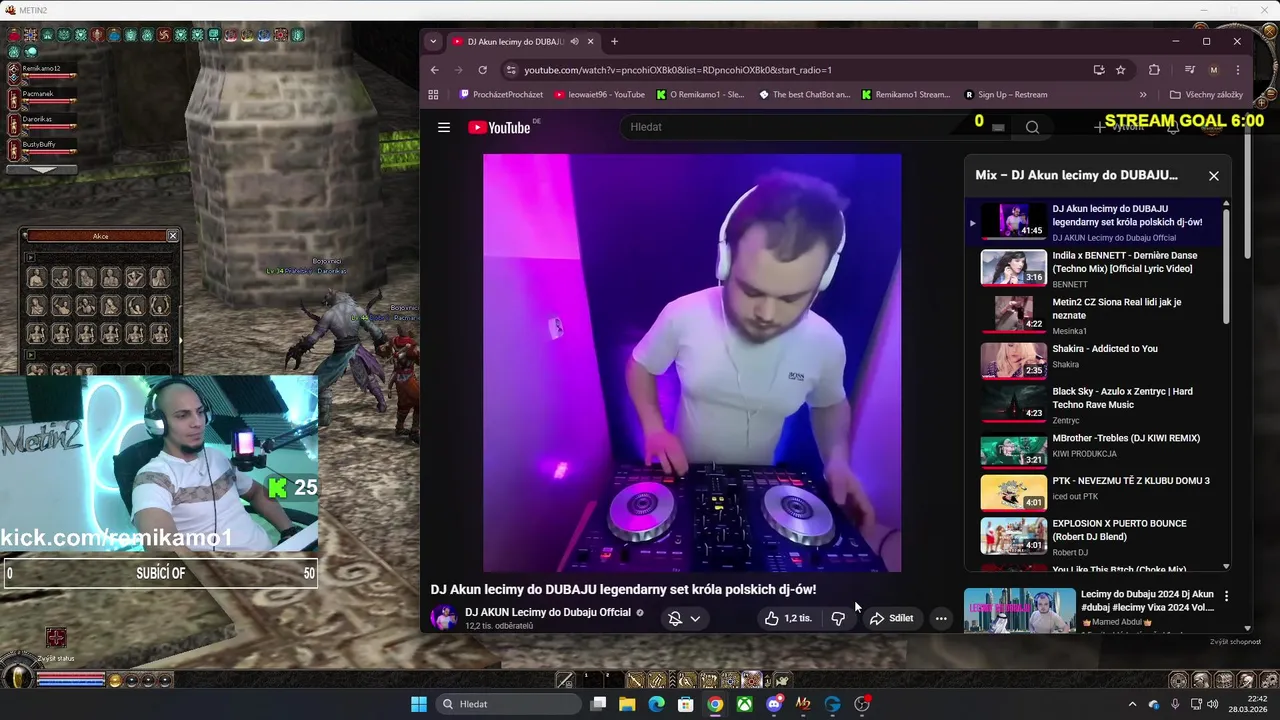The image size is (1280, 720).
Task: Open the Chrome profile avatar M
Action: [1214, 70]
